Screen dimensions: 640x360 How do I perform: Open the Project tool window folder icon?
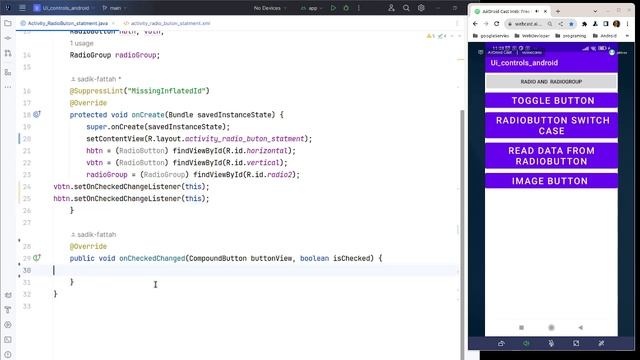tap(8, 23)
